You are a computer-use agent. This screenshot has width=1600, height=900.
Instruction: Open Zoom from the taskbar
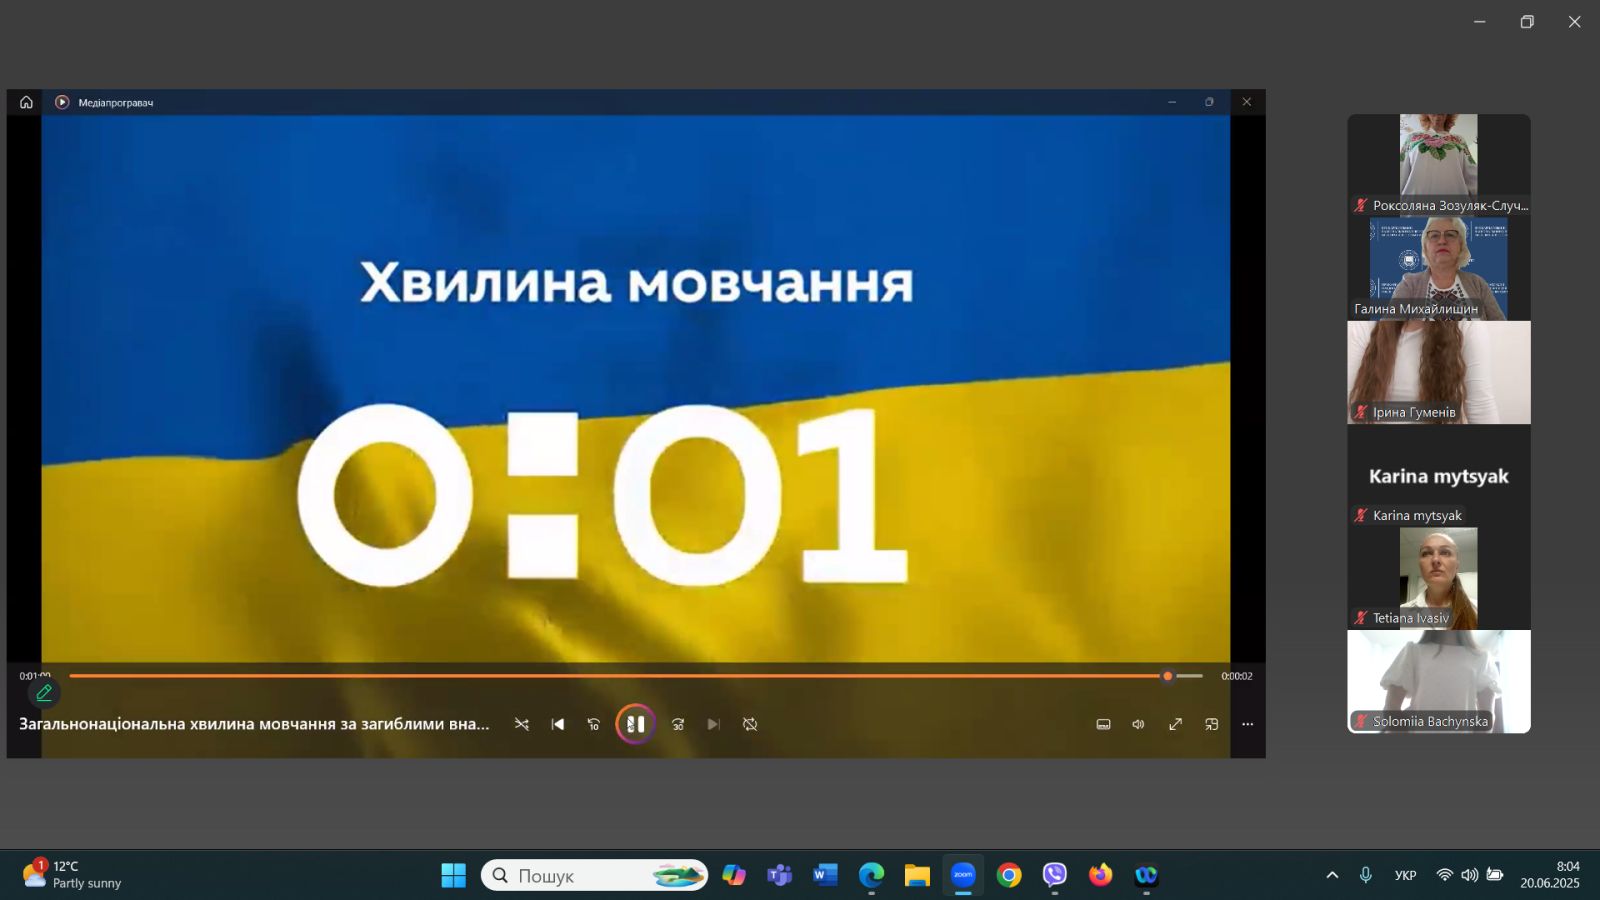pos(963,875)
